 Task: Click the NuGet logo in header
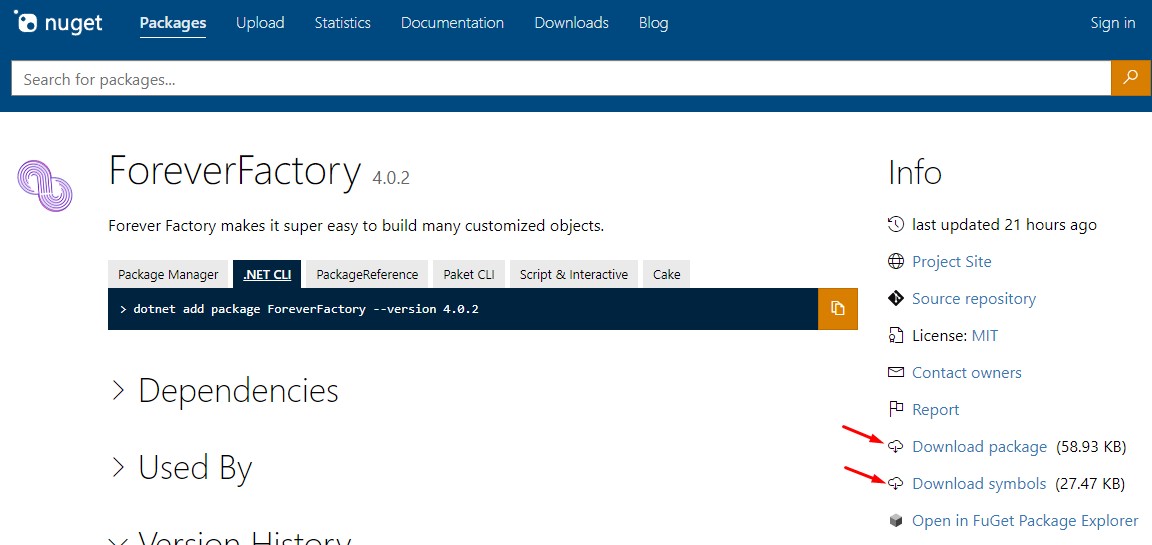[x=58, y=23]
